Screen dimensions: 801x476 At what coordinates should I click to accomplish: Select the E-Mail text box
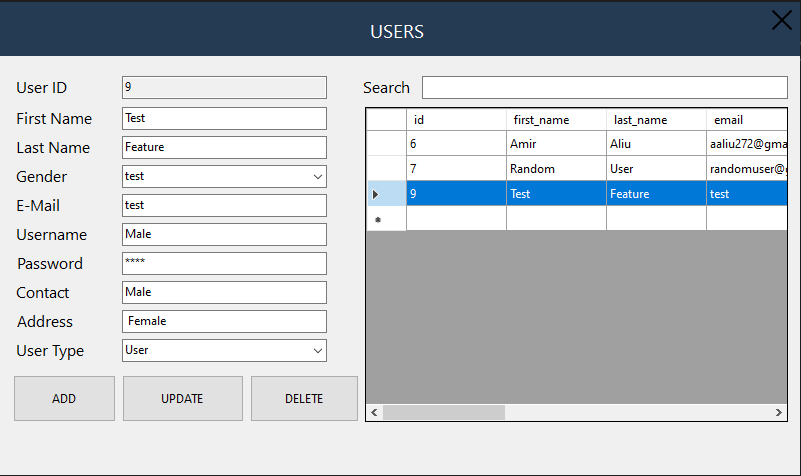click(224, 205)
